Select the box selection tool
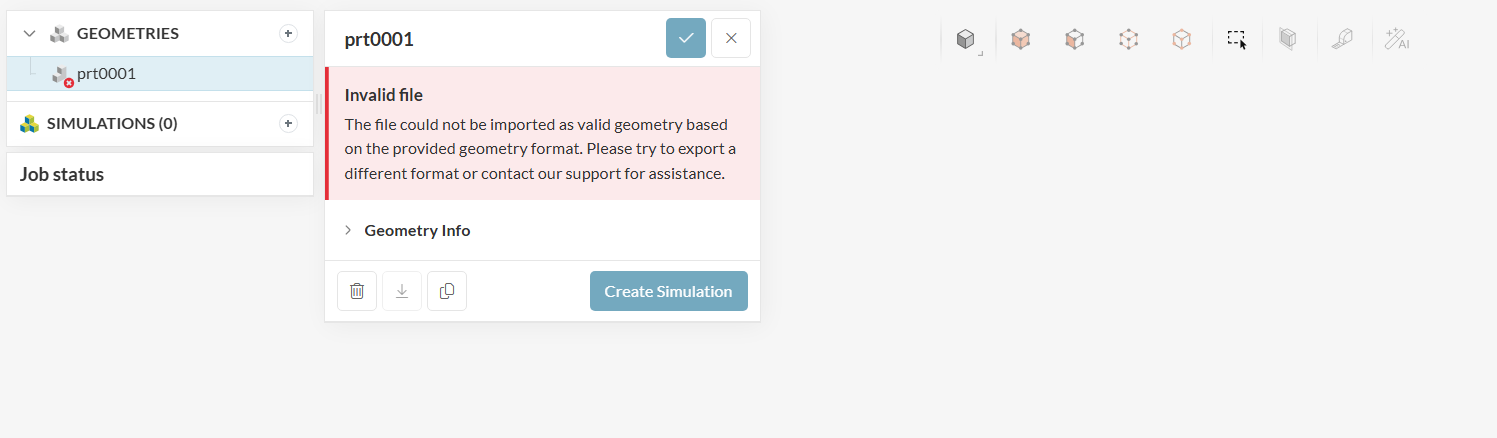Viewport: 1497px width, 438px height. click(1237, 40)
